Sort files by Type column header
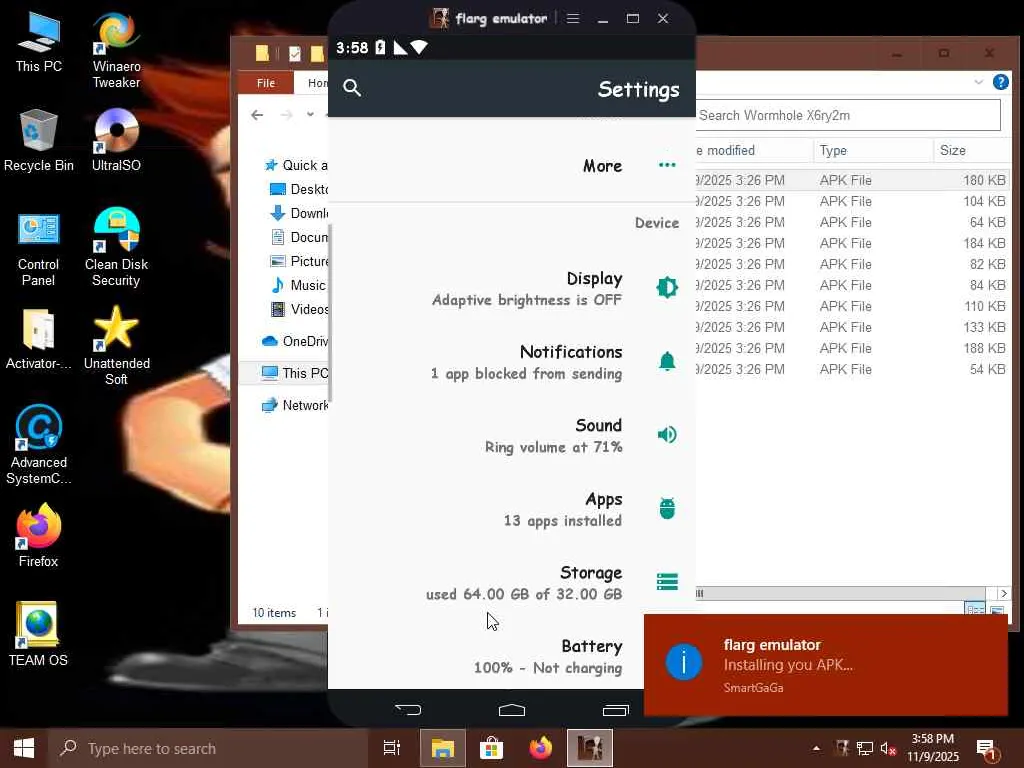 click(x=873, y=150)
